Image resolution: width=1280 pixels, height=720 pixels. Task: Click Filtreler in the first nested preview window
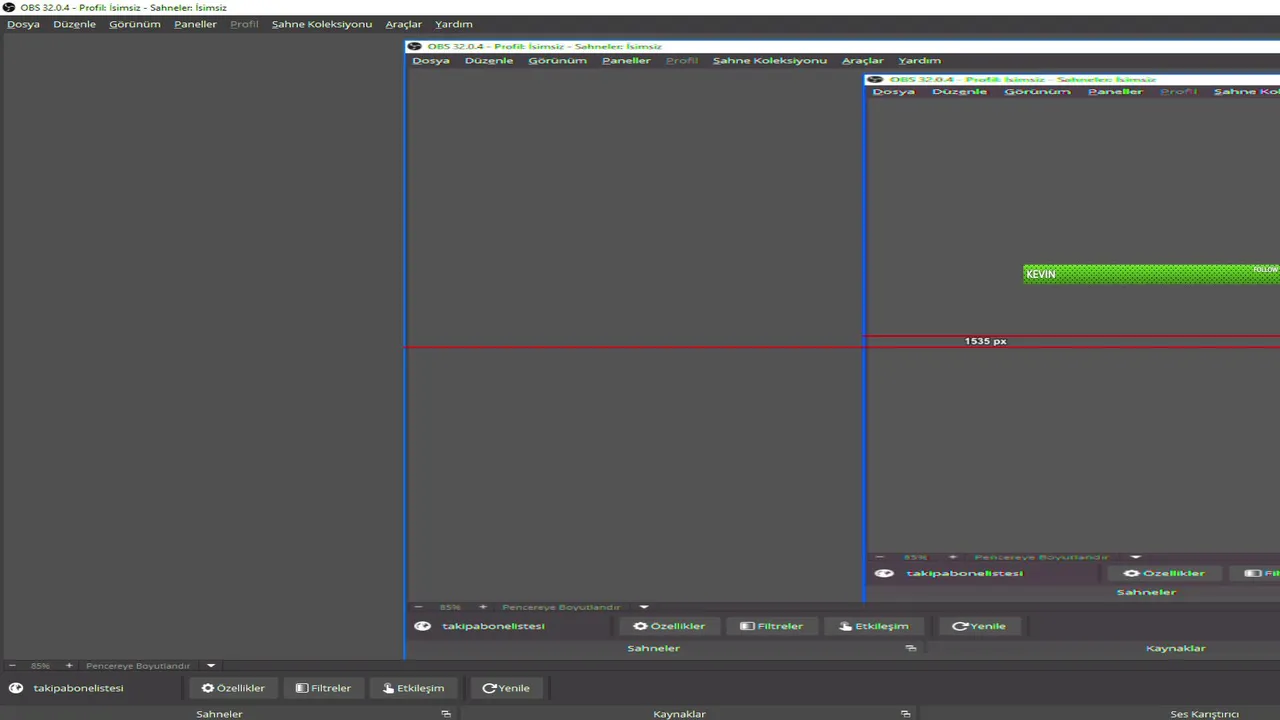point(771,626)
